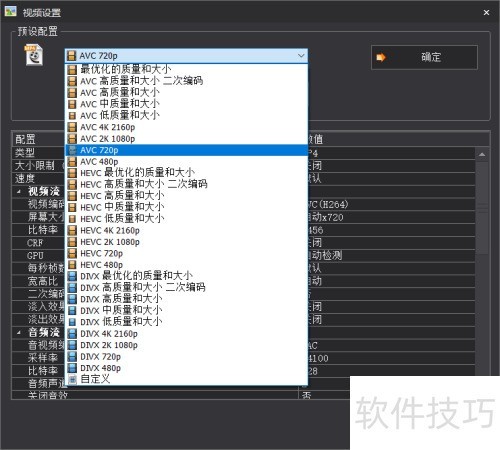Click the 采样率 row label
The width and height of the screenshot is (500, 450).
[43, 358]
